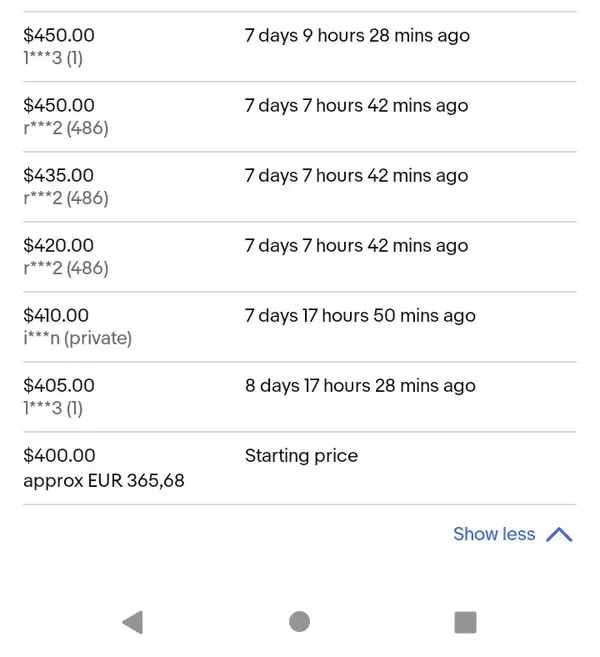Tap the $405.00 bid amount
The image size is (600, 657).
[x=59, y=385]
